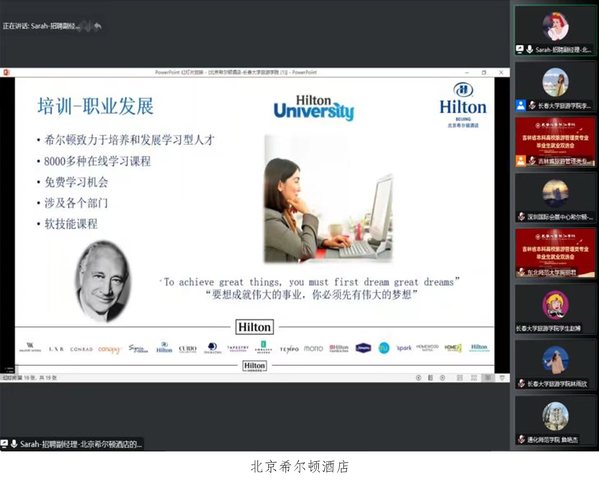Image resolution: width=599 pixels, height=481 pixels.
Task: Click the orange co-host badge on third participant
Action: (x=521, y=161)
